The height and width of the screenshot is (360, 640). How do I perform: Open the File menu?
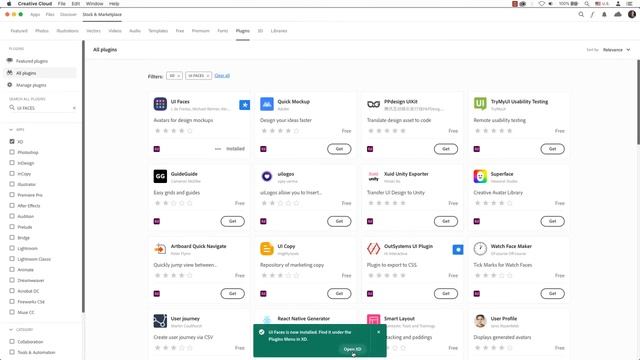point(62,4)
